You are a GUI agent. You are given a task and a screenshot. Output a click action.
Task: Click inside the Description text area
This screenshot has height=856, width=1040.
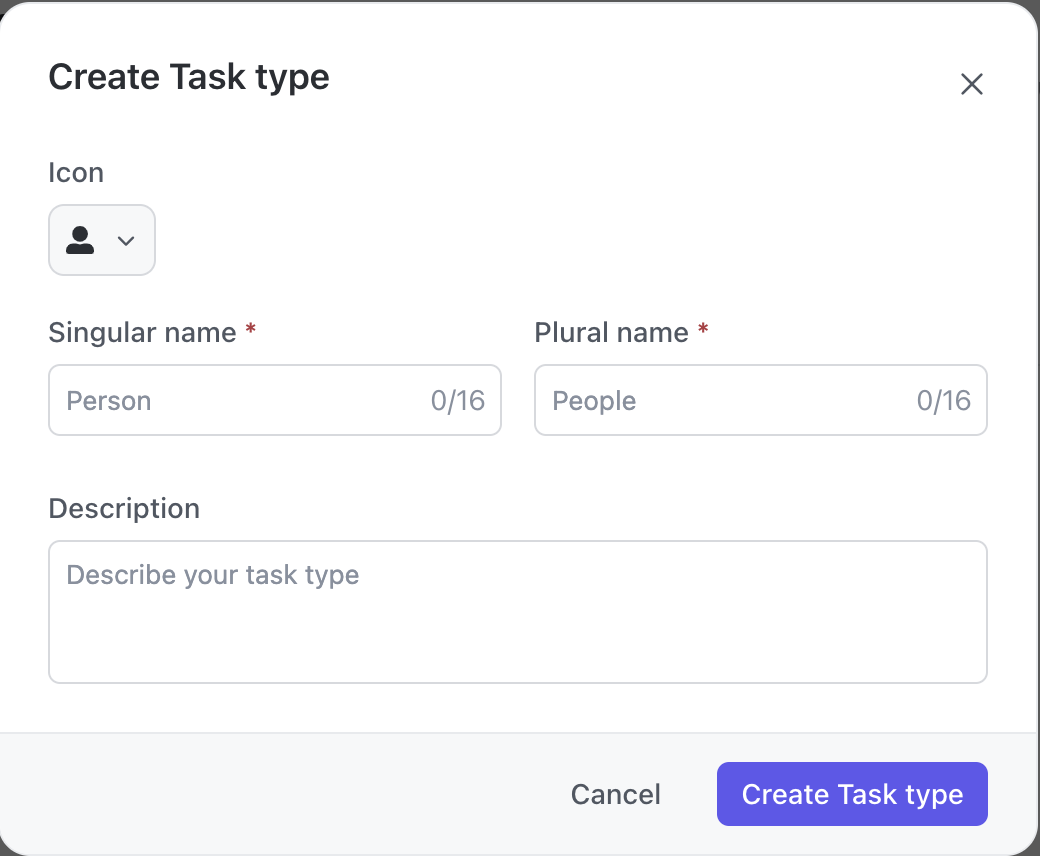pyautogui.click(x=518, y=610)
